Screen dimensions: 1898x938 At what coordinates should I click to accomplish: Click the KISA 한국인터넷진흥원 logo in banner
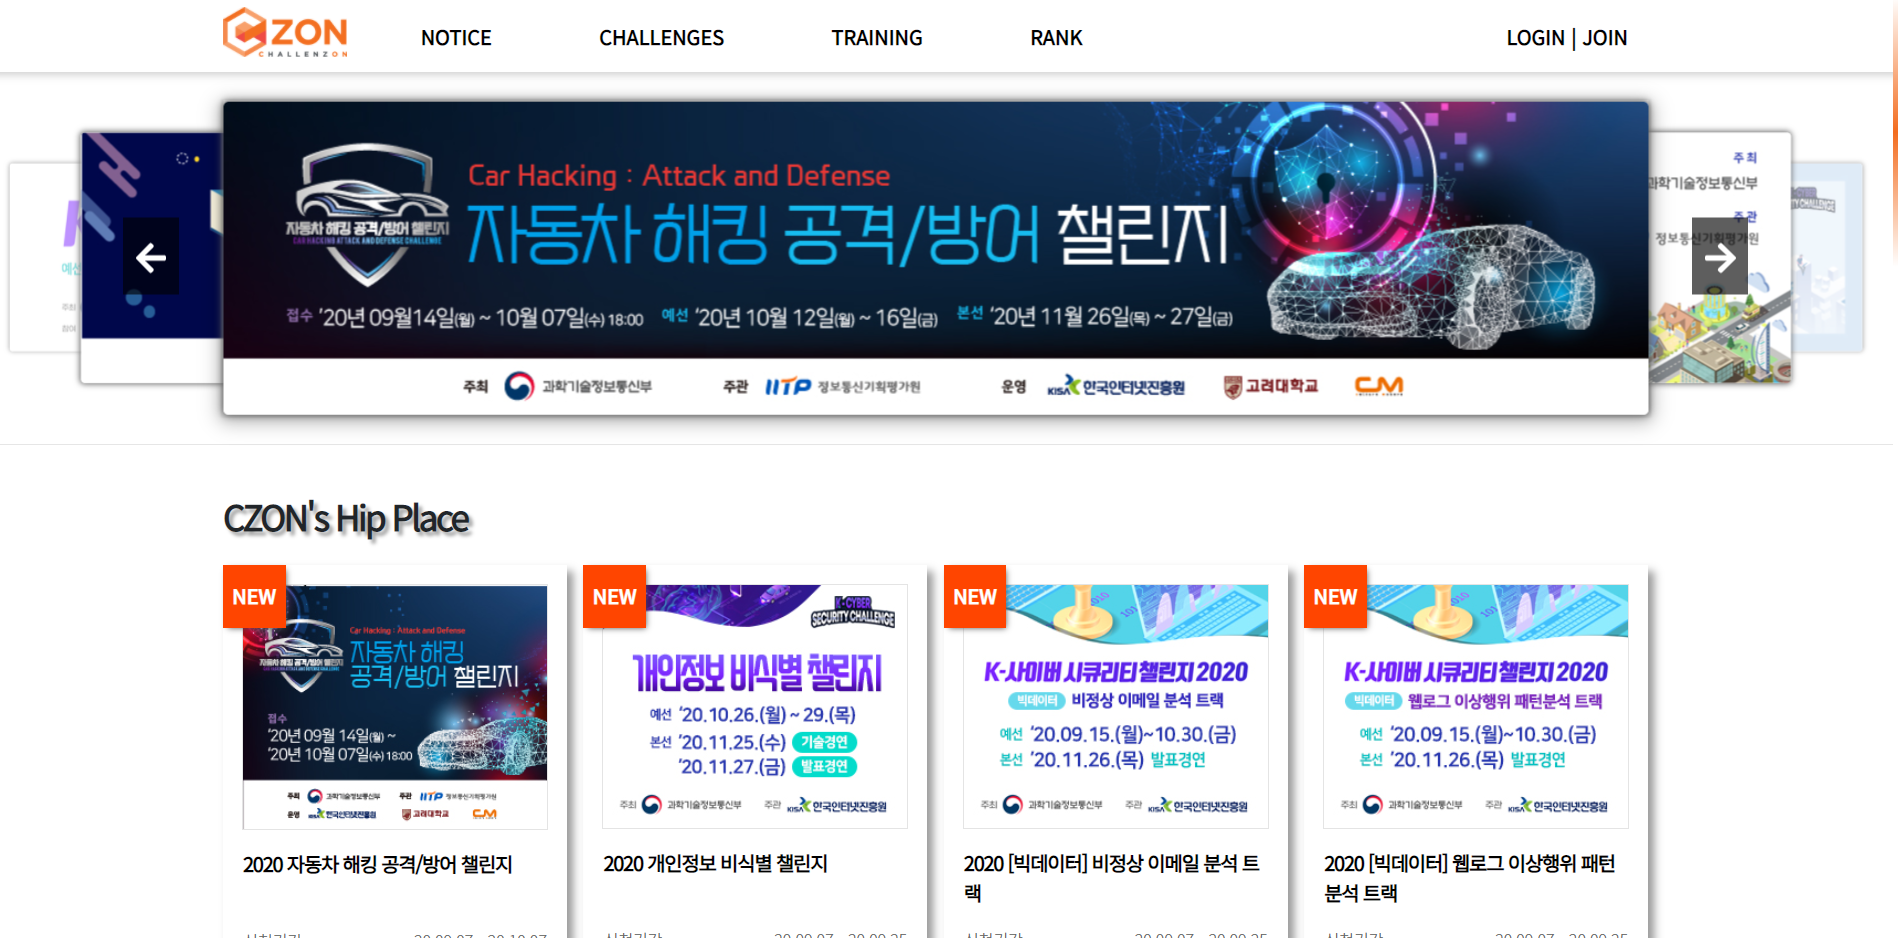point(1116,386)
